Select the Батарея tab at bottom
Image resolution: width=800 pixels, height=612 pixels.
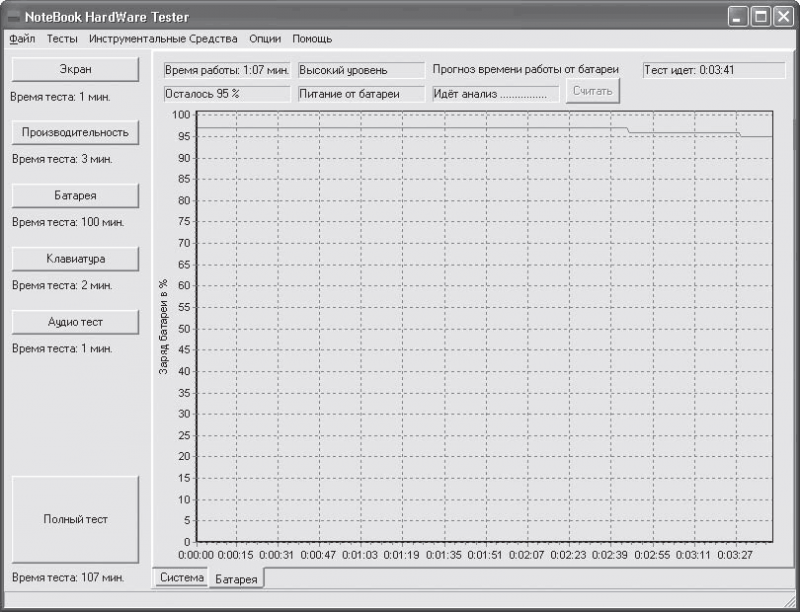click(x=236, y=579)
